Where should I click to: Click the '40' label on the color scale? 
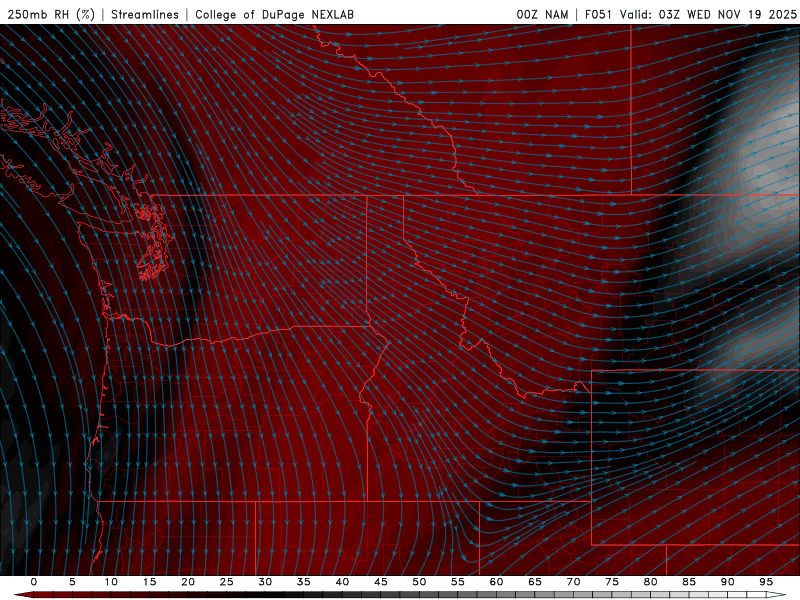(342, 582)
